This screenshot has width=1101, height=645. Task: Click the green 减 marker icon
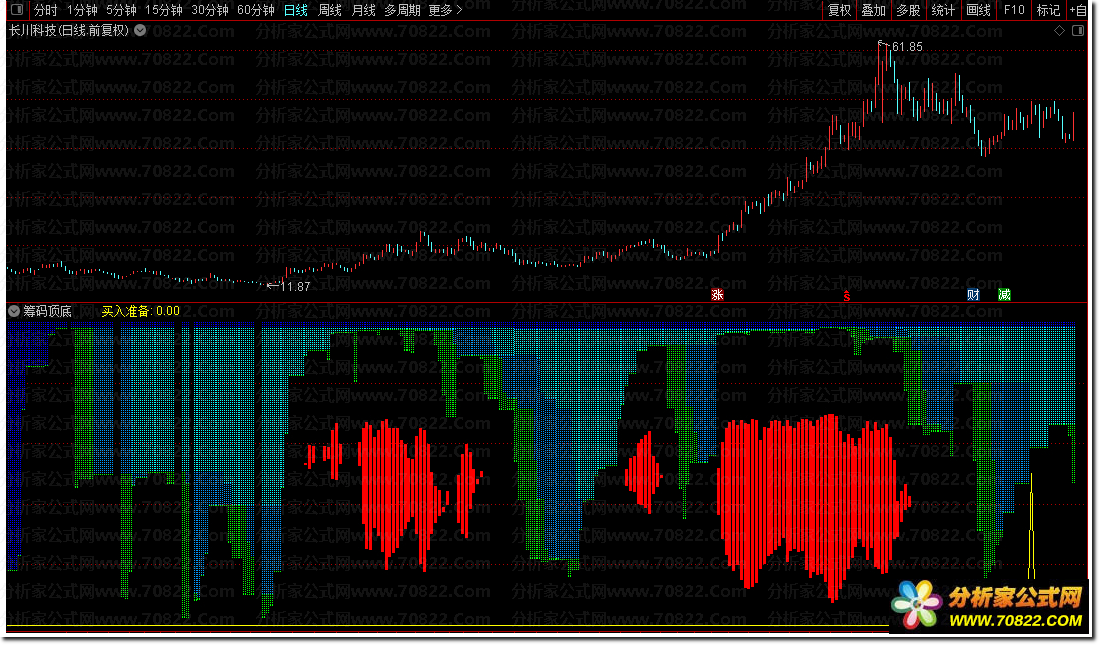tap(1005, 295)
